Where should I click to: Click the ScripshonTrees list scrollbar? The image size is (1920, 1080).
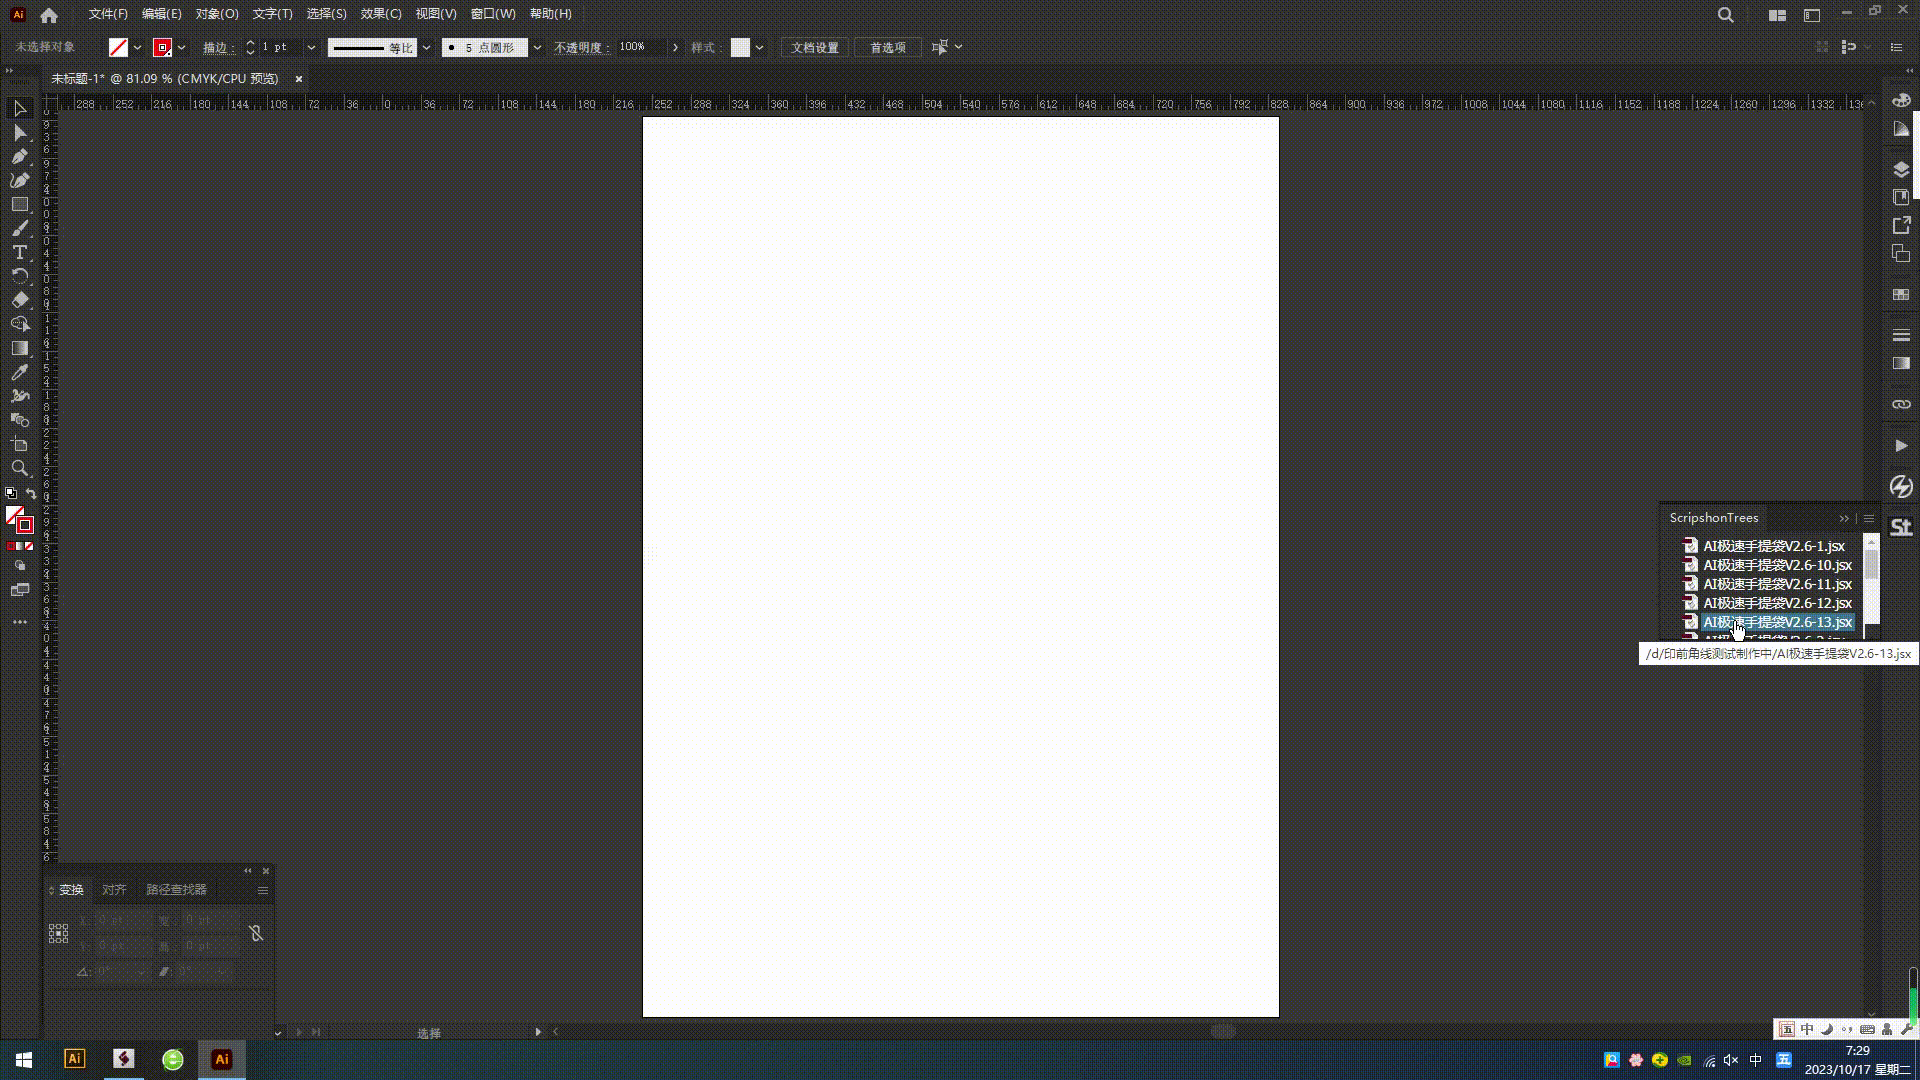coord(1871,564)
